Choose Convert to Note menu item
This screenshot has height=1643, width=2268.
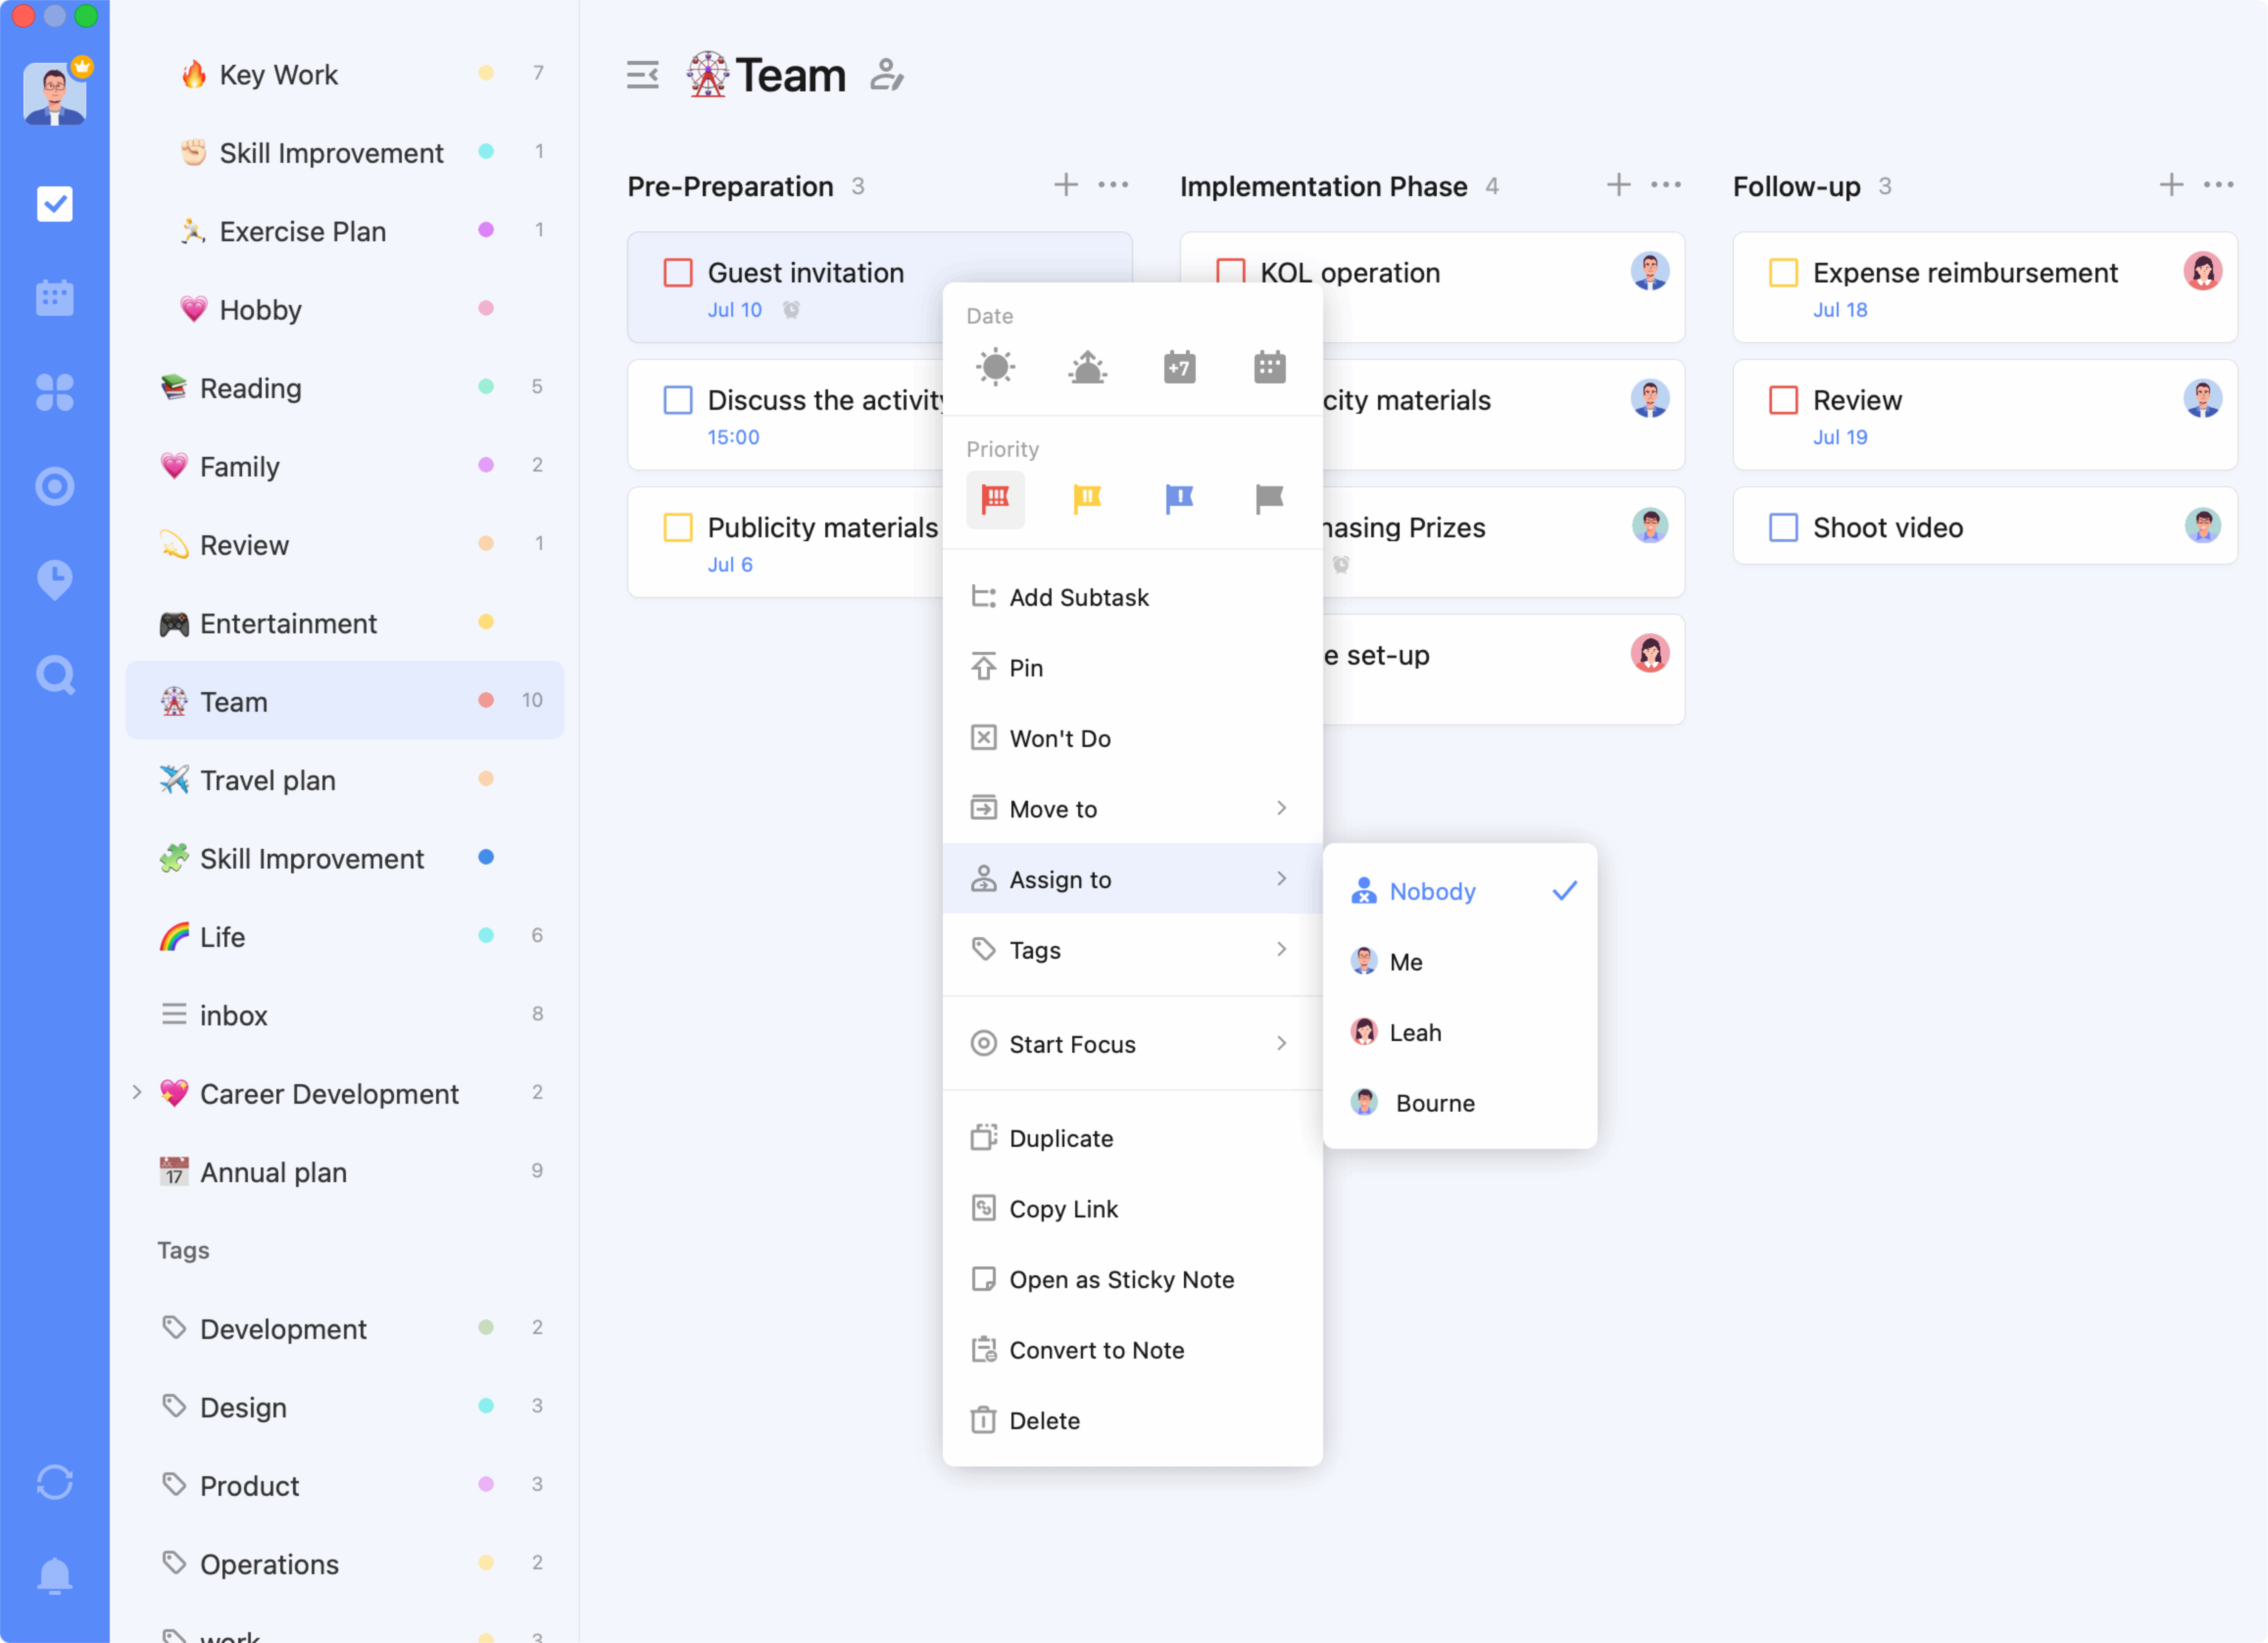(x=1096, y=1350)
